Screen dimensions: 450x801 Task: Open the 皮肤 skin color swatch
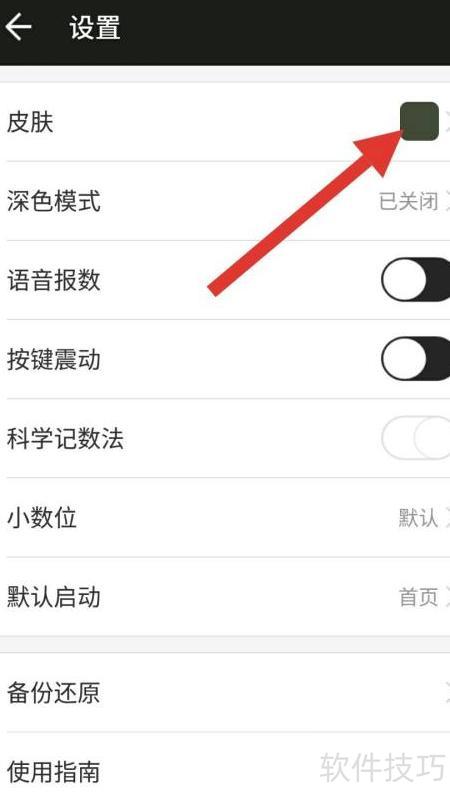[419, 121]
